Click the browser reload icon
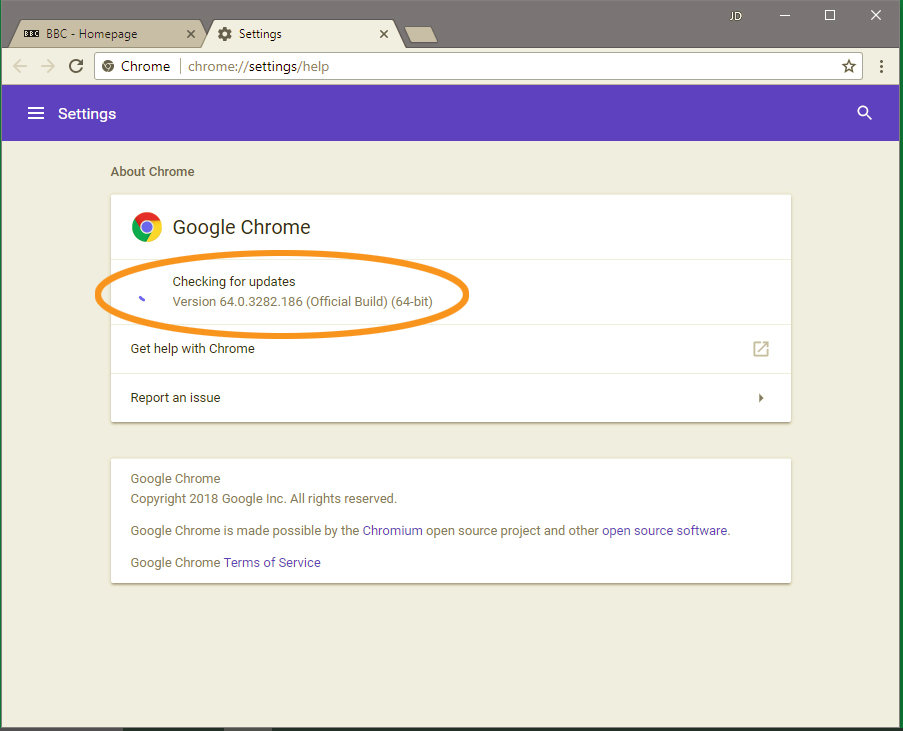Screen dimensions: 903x731 pos(76,66)
